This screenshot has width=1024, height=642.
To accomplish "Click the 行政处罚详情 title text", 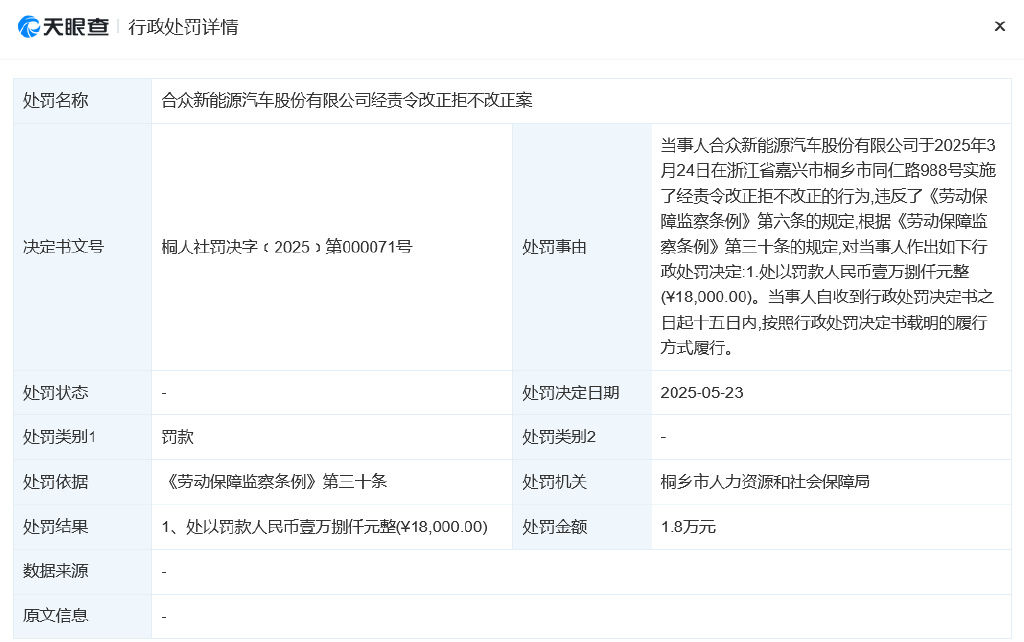I will point(183,27).
